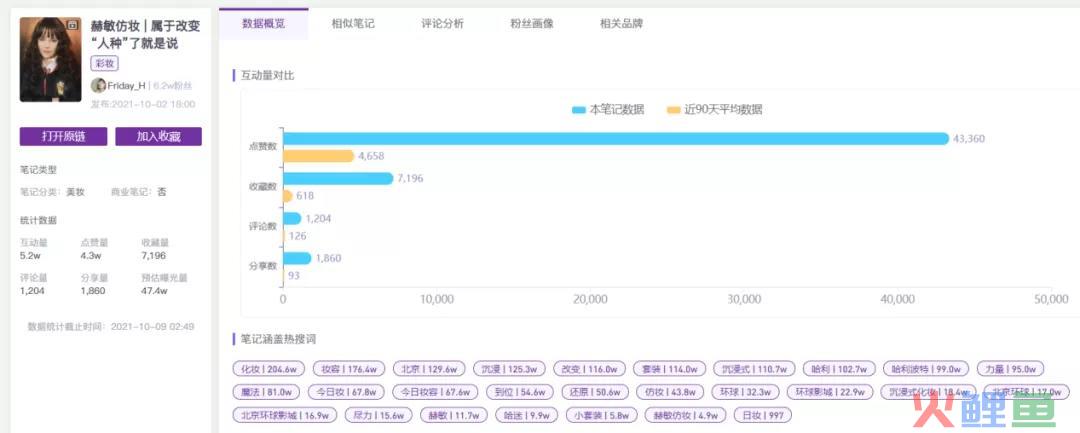Image resolution: width=1080 pixels, height=433 pixels.
Task: Select the hot word tag 日妆 | 997
Action: tap(763, 415)
